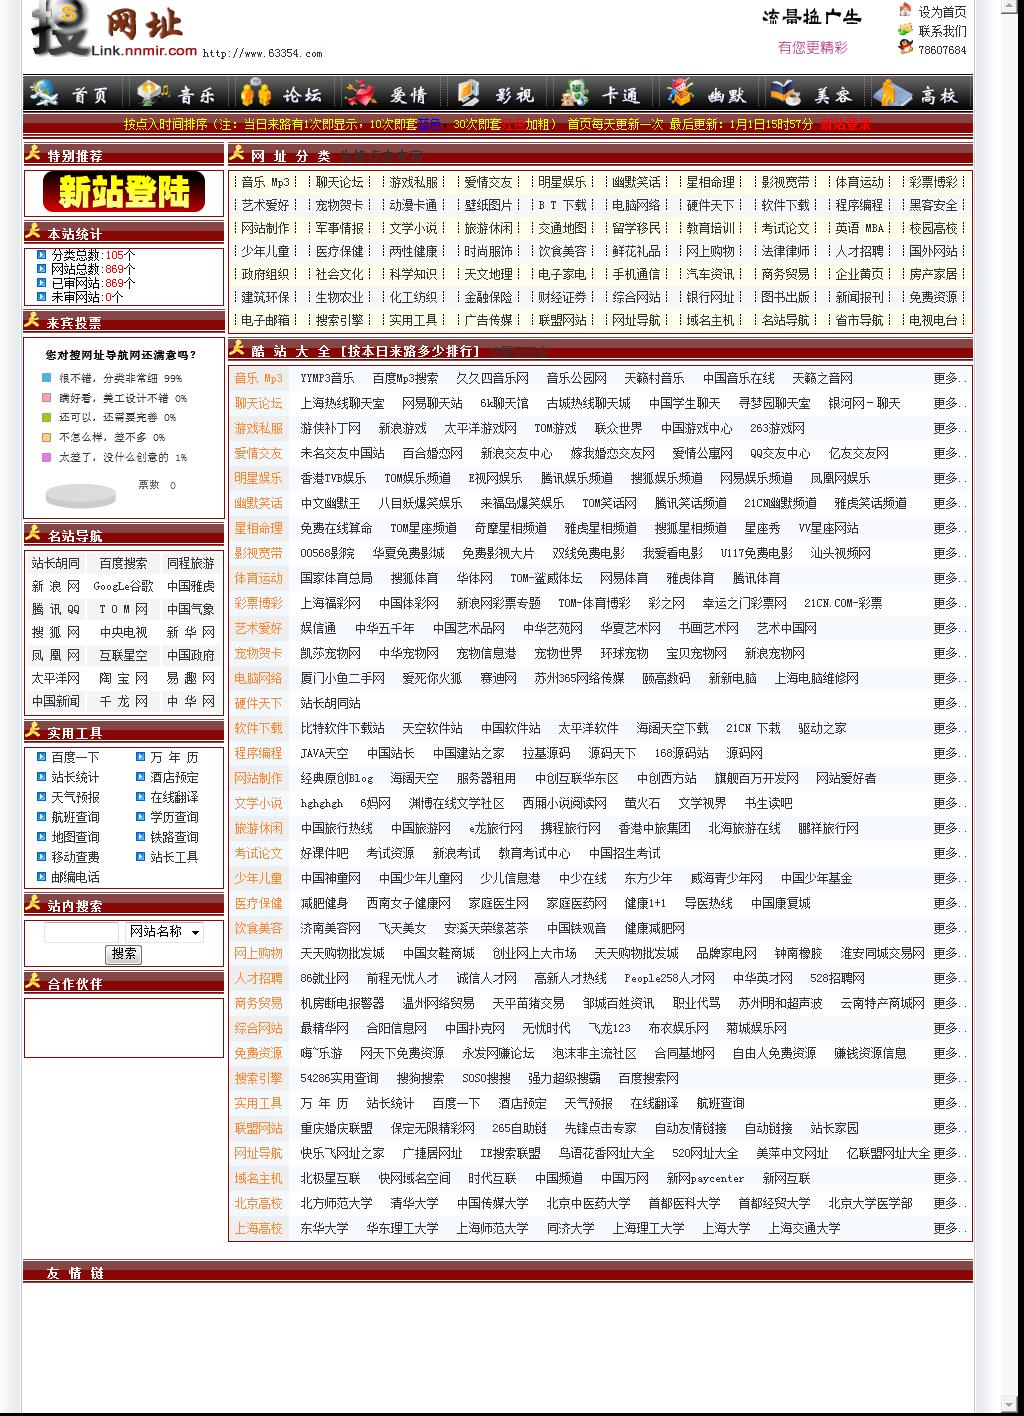The width and height of the screenshot is (1024, 1416).
Task: Open the 腾讯QQ link in 名站导航
Action: point(55,609)
